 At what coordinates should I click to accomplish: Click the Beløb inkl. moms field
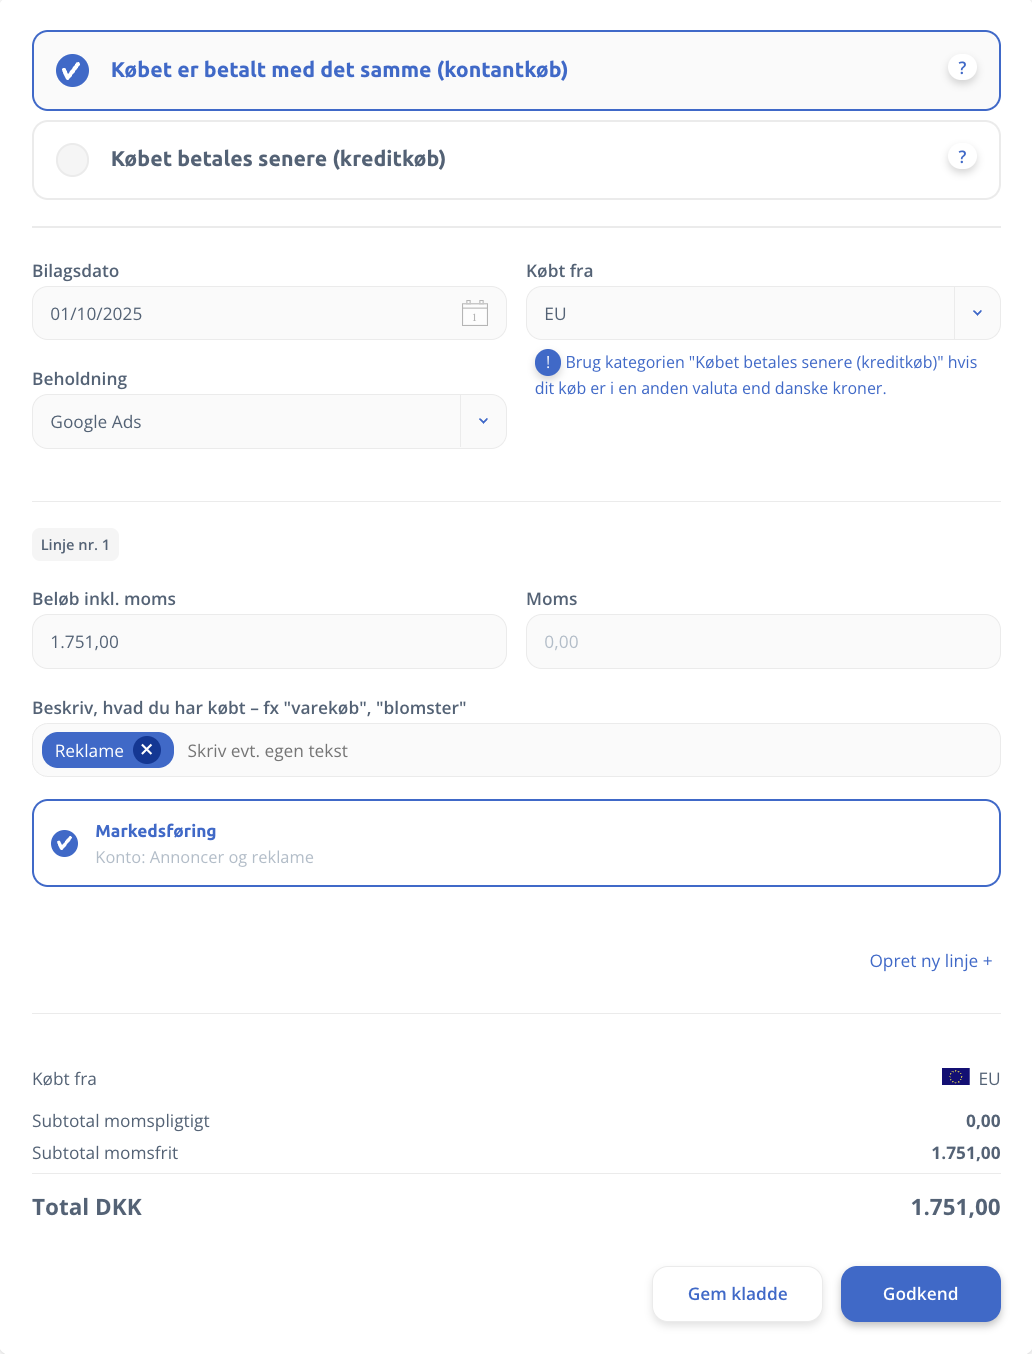(x=269, y=642)
